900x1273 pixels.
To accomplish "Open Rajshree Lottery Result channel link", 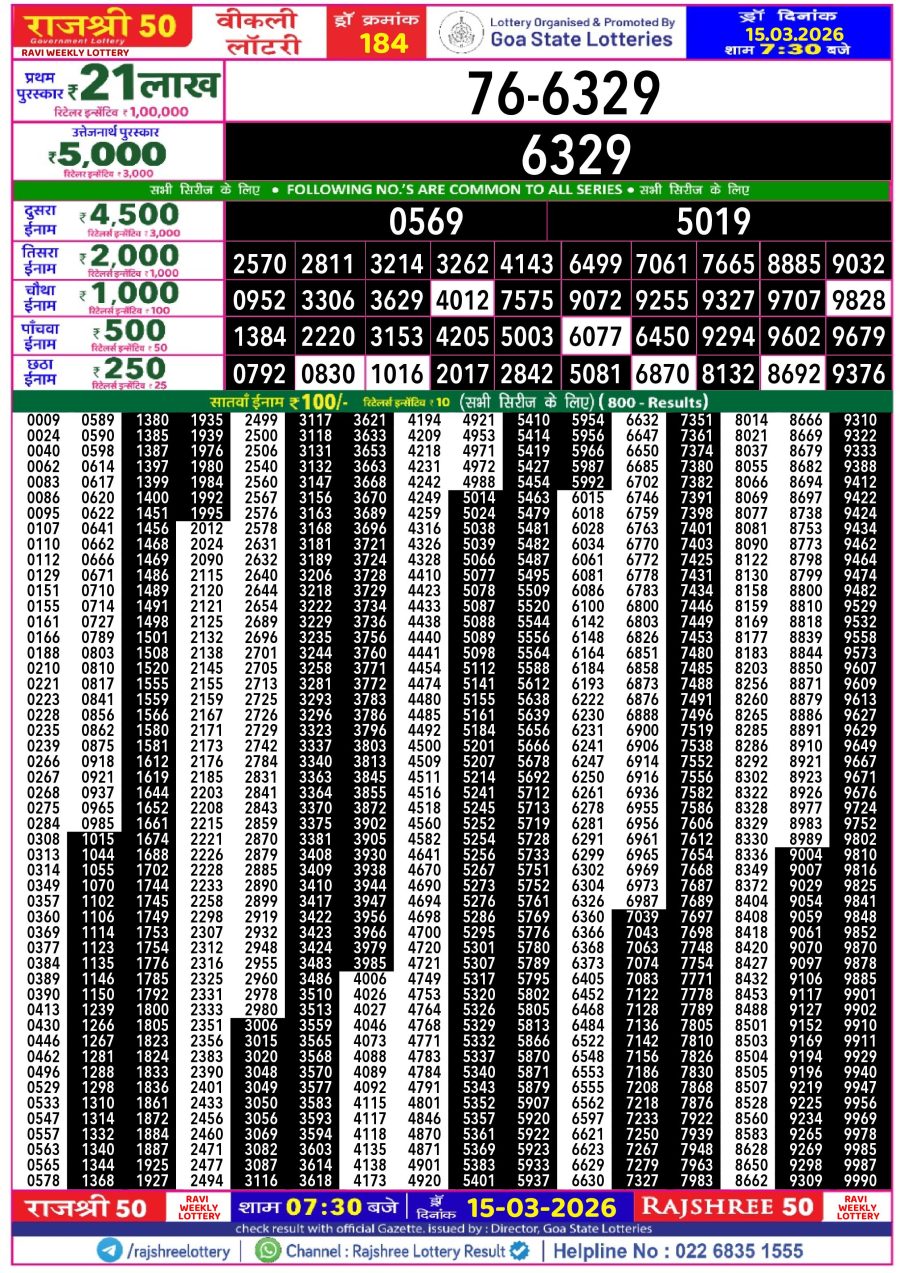I will tap(395, 1251).
